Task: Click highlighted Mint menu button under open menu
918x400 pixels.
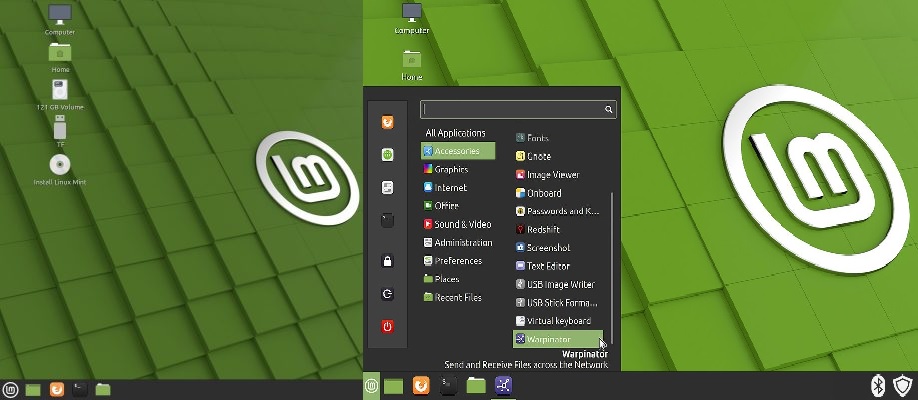Action: click(x=371, y=385)
